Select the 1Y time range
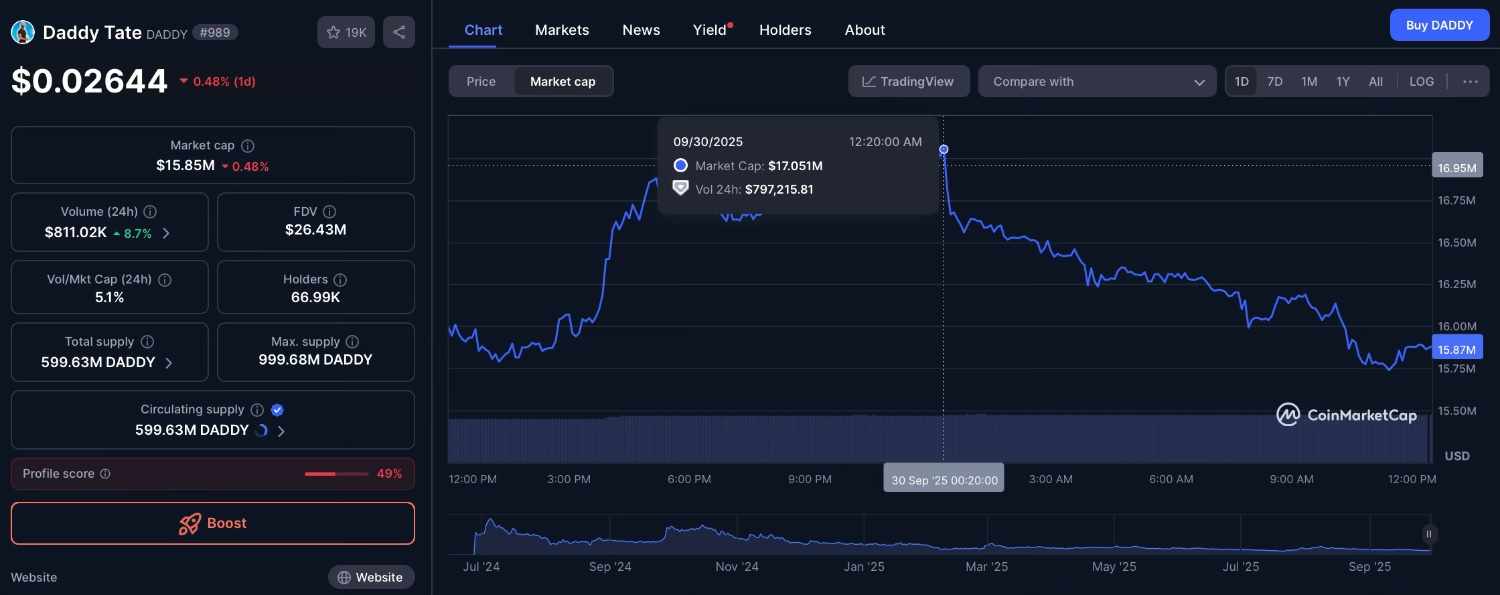 [1343, 82]
